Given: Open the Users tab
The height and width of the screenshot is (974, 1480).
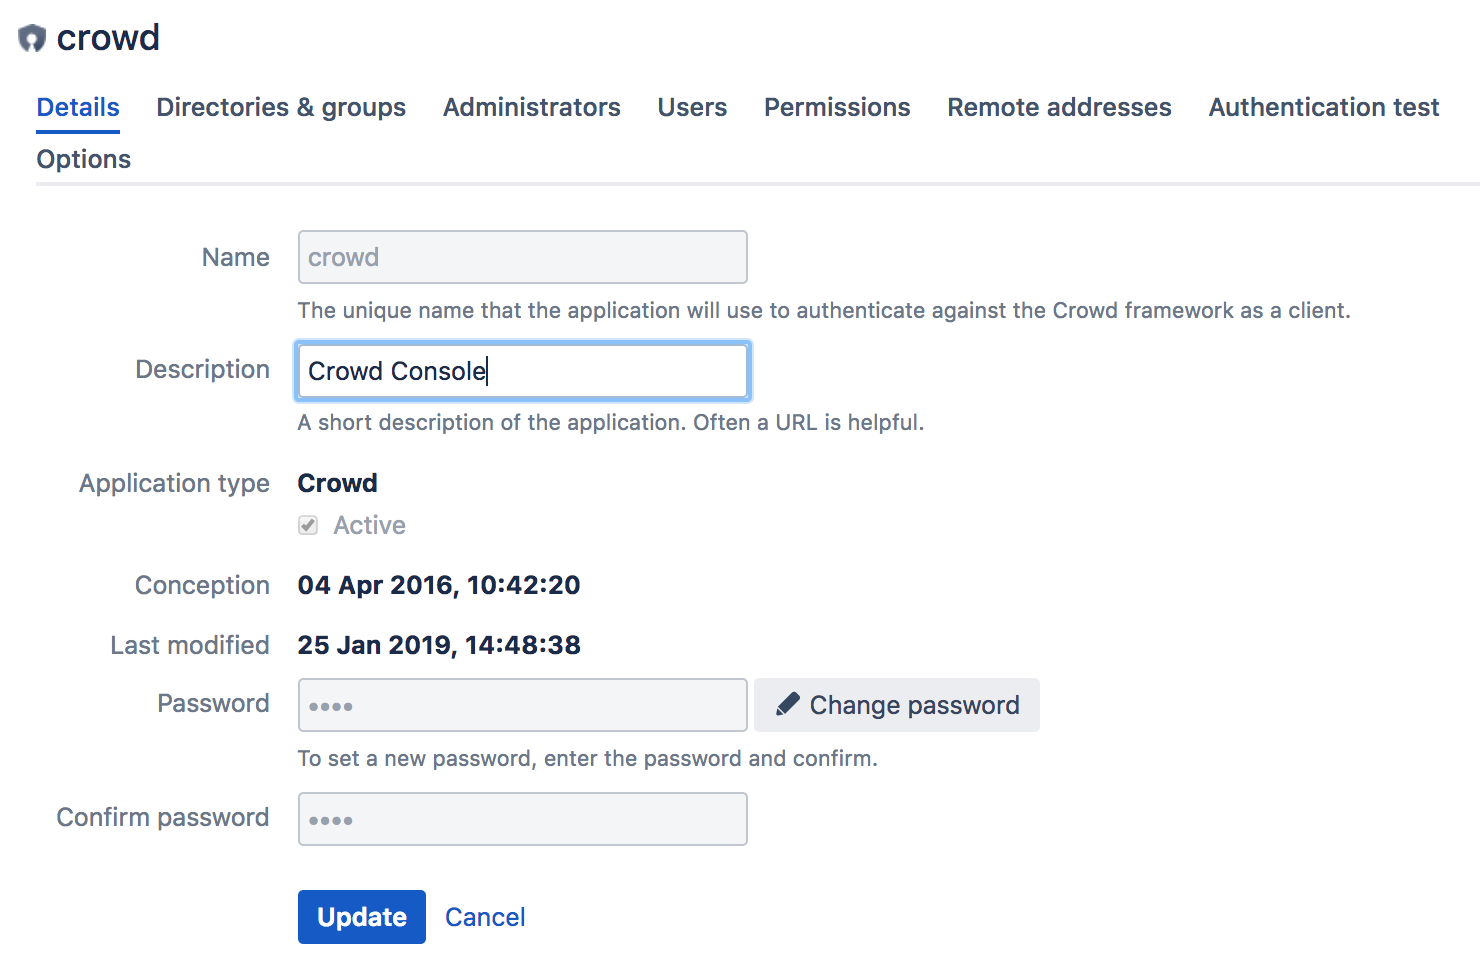Looking at the screenshot, I should click(692, 107).
